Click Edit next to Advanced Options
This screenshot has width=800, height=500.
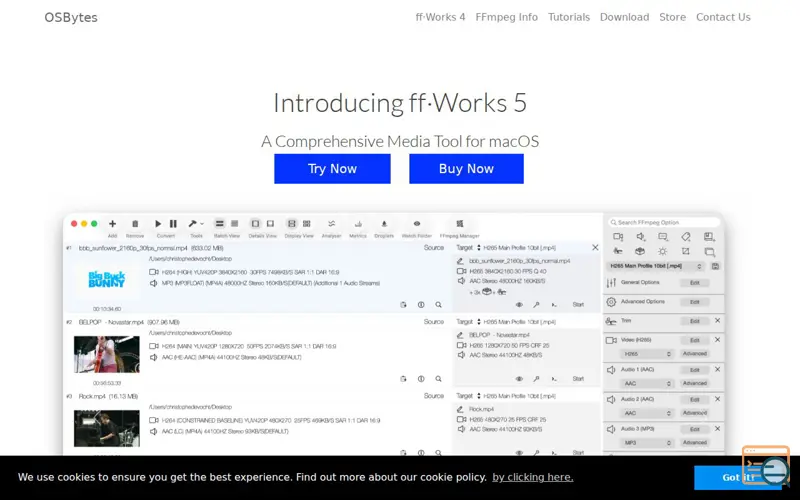point(694,302)
